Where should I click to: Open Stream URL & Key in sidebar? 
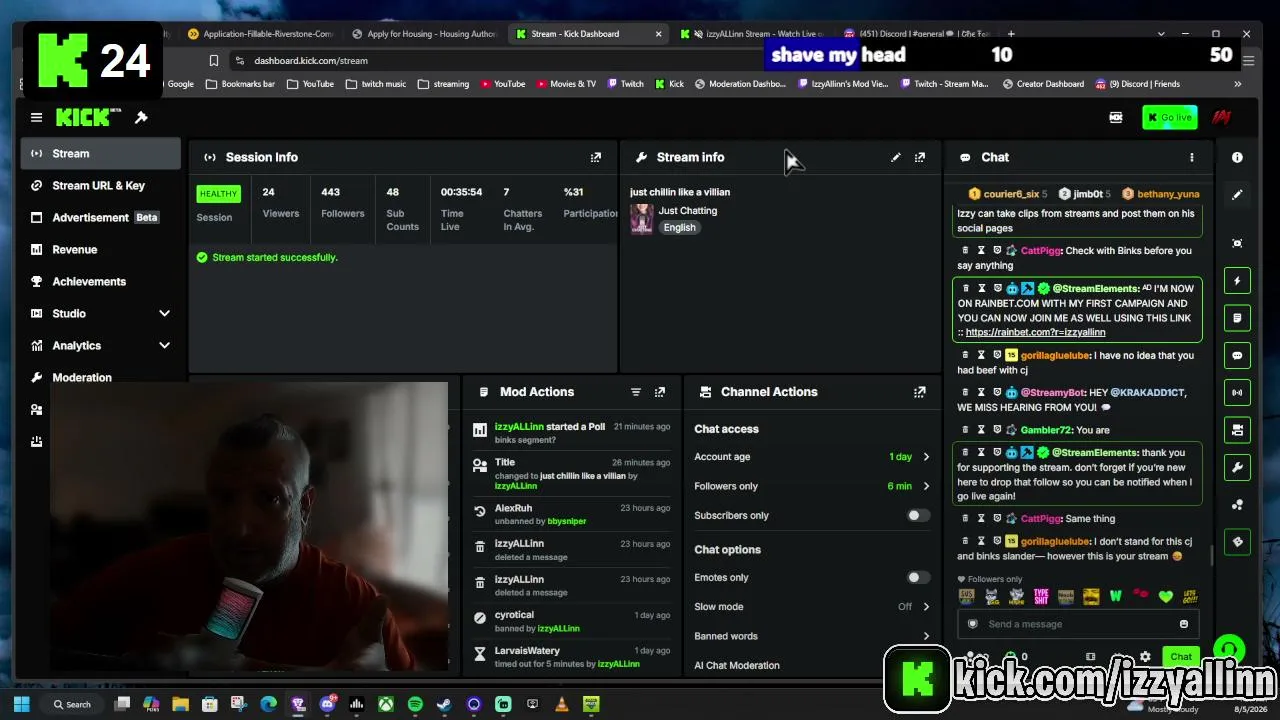[101, 186]
